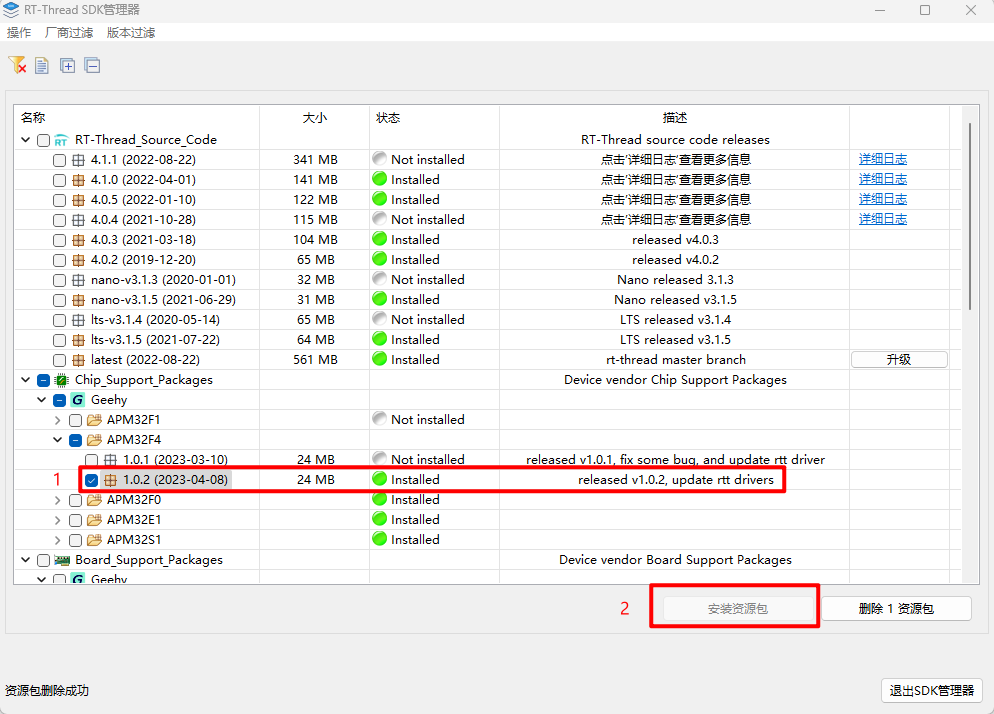
Task: Click the green status dot for 4.0.5
Action: [x=380, y=199]
